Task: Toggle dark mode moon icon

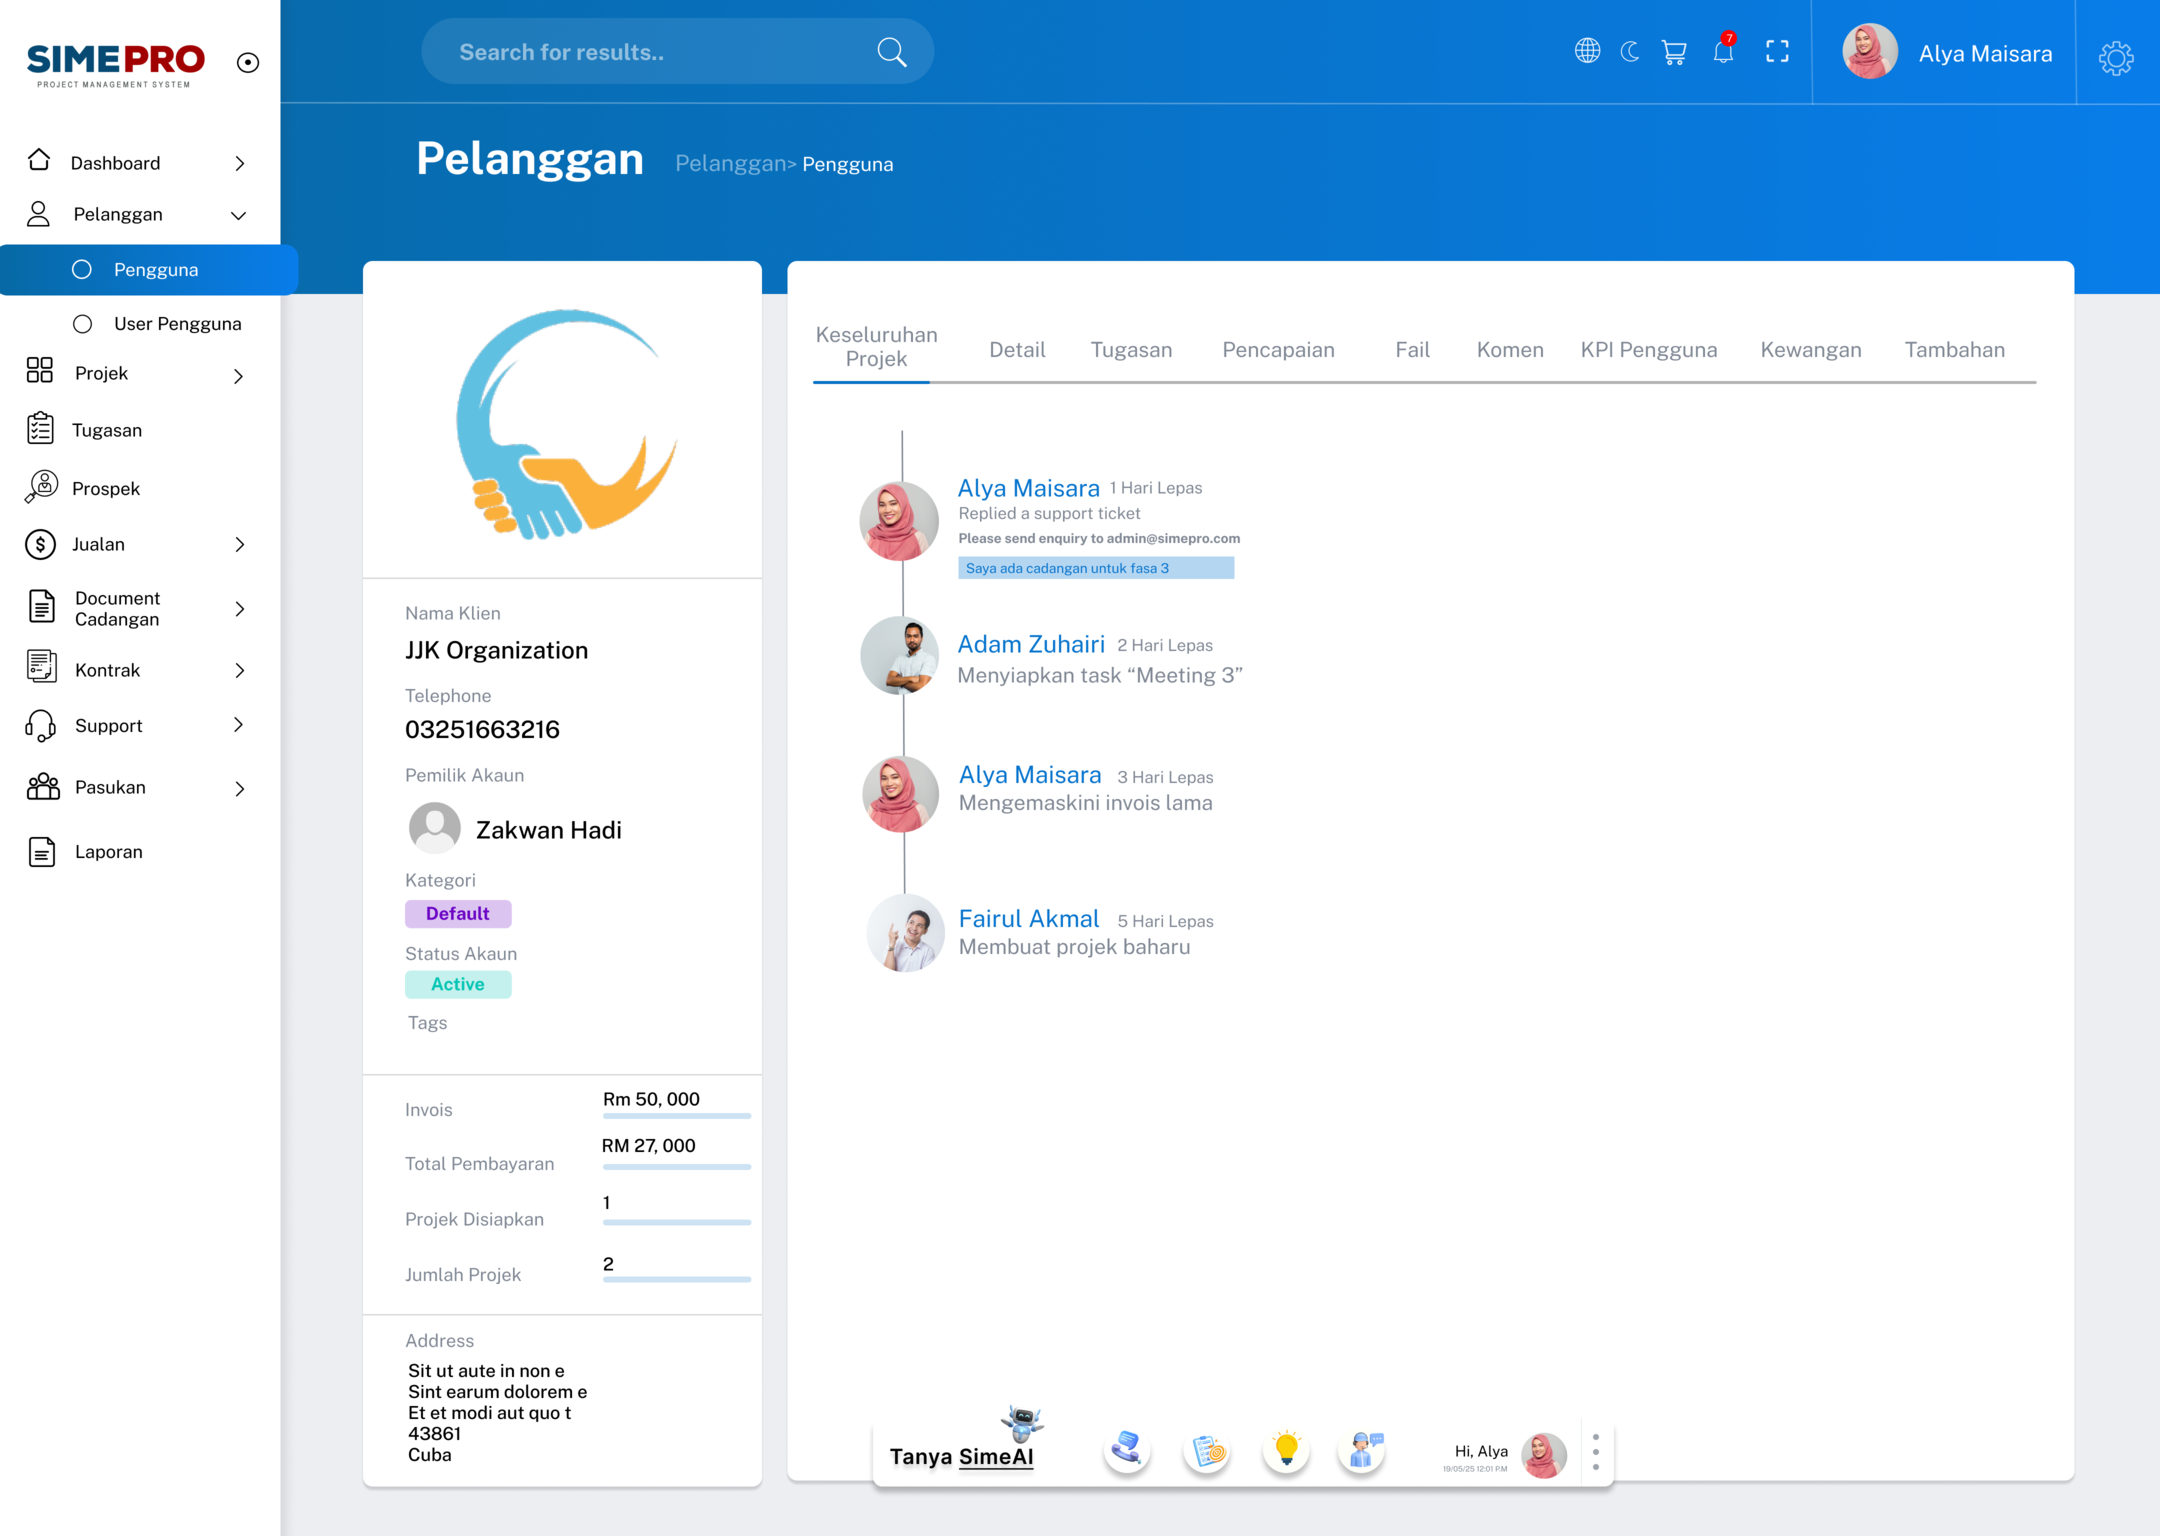Action: click(1630, 51)
